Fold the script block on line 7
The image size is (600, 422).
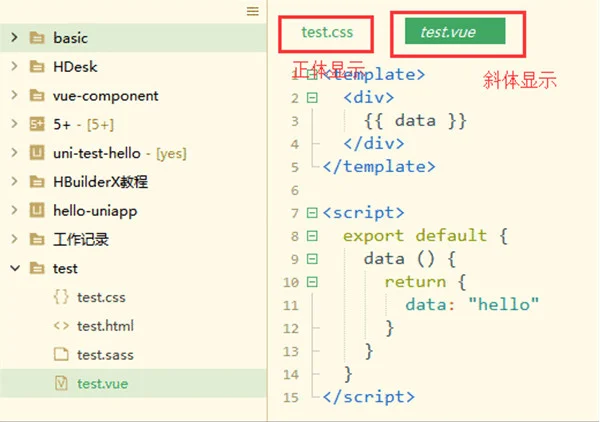(x=312, y=213)
